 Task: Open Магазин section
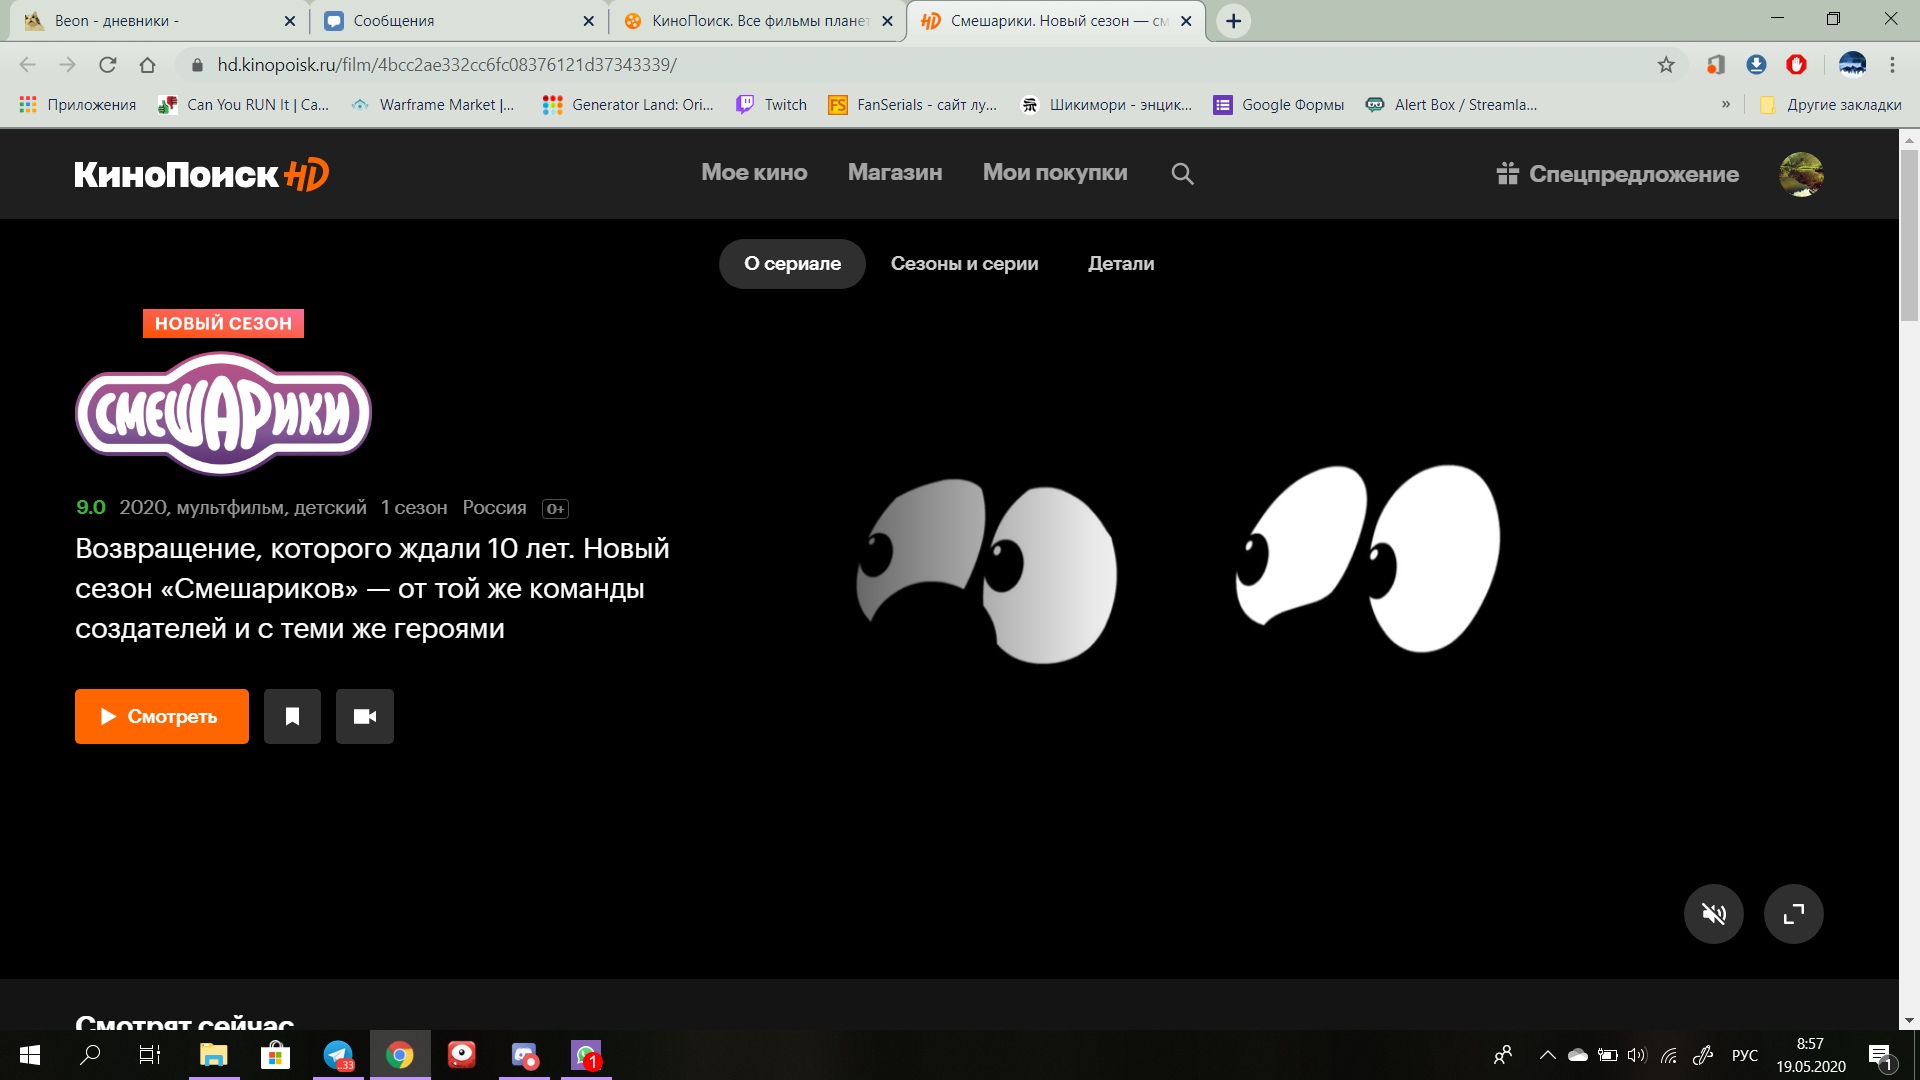point(895,173)
